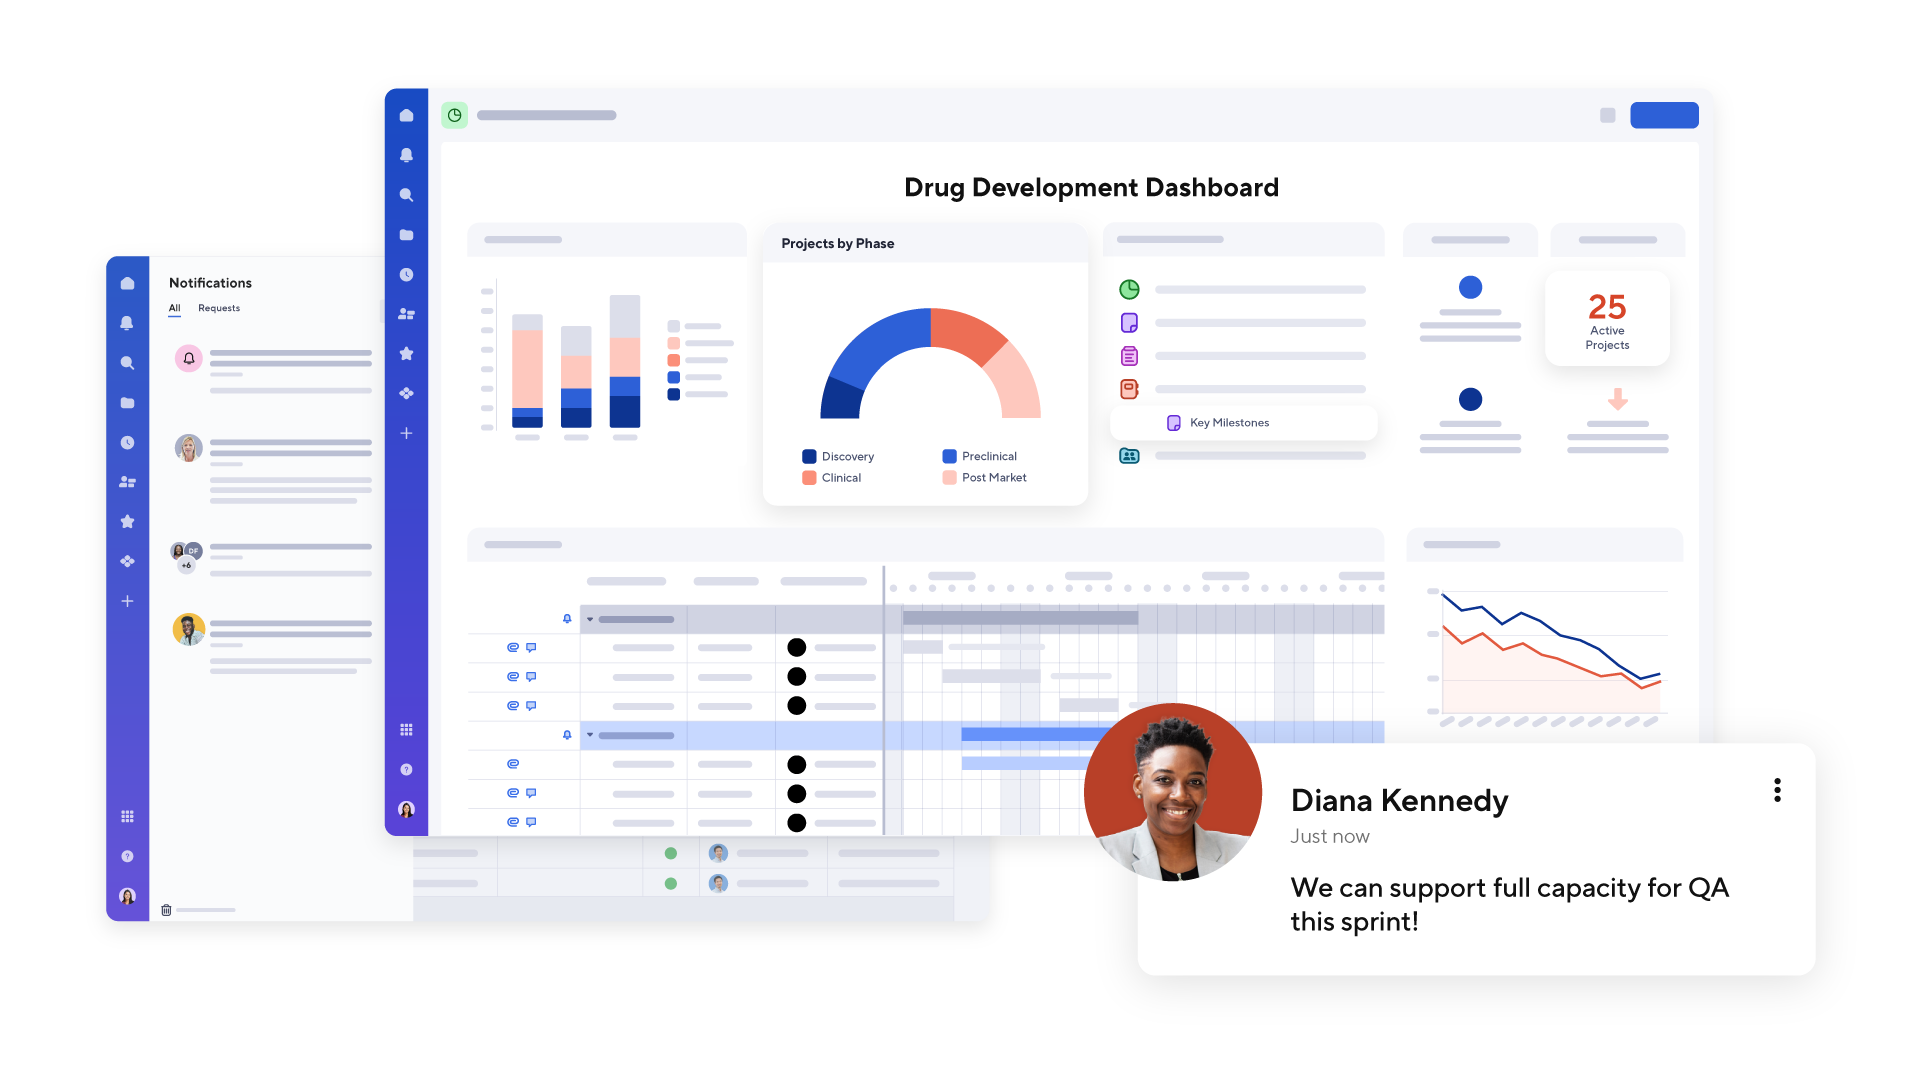Viewport: 1921px width, 1080px height.
Task: Open Recents using the clock icon
Action: 406,275
